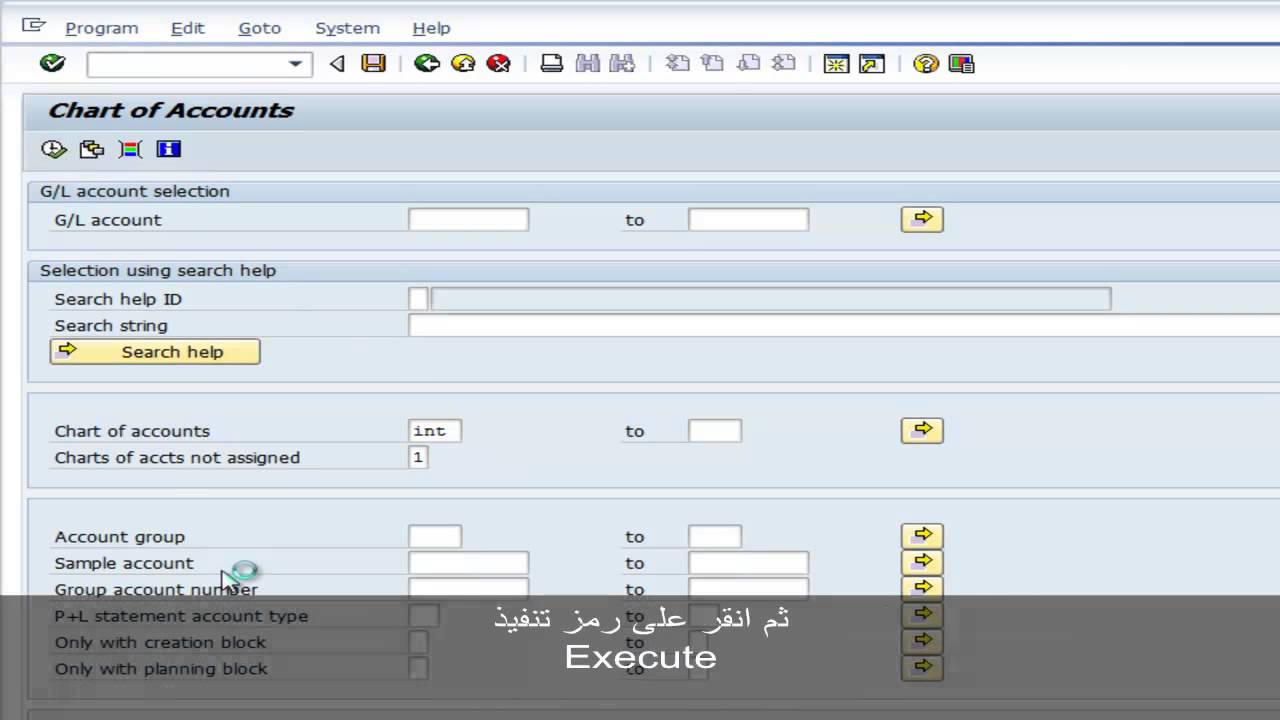Click the Account group from field
1280x720 pixels.
pyautogui.click(x=435, y=536)
